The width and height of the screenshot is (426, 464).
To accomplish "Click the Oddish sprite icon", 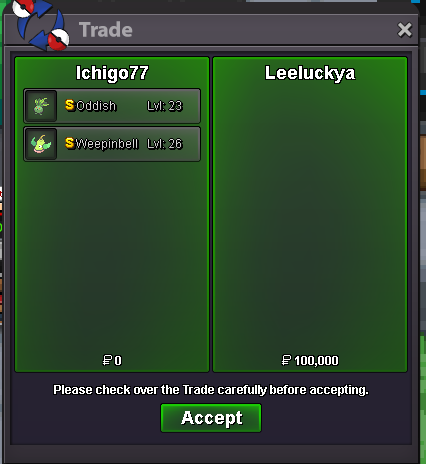I will 41,106.
